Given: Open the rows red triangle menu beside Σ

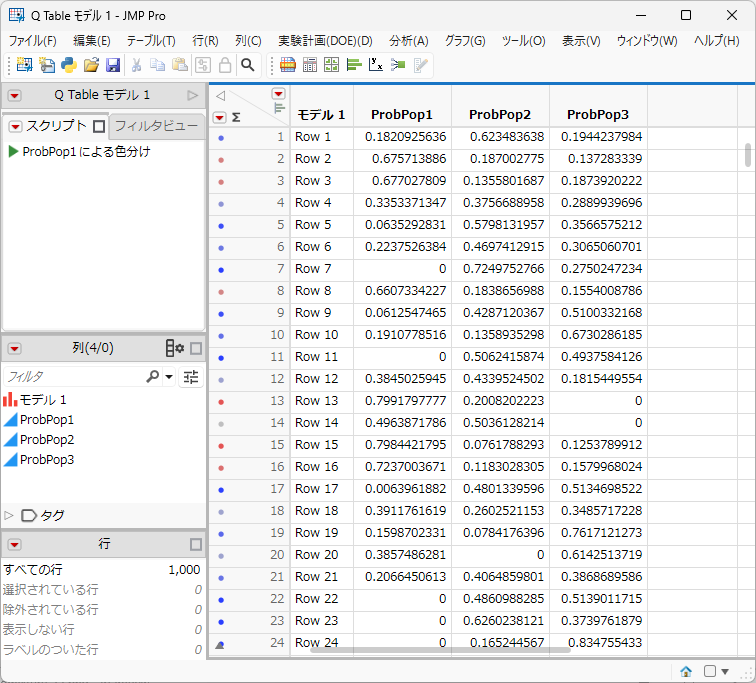Looking at the screenshot, I should click(219, 117).
